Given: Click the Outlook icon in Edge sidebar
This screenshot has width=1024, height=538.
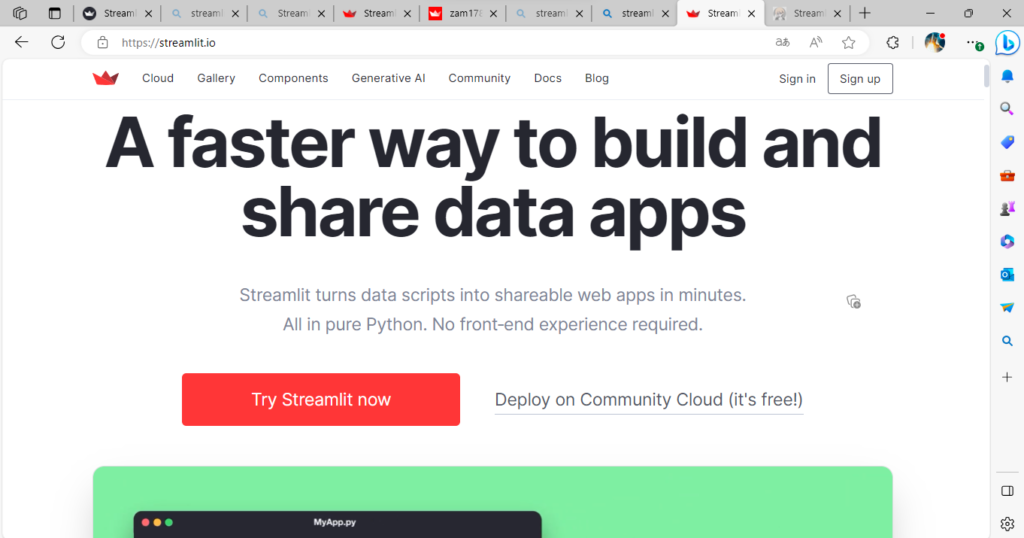Looking at the screenshot, I should coord(1007,274).
